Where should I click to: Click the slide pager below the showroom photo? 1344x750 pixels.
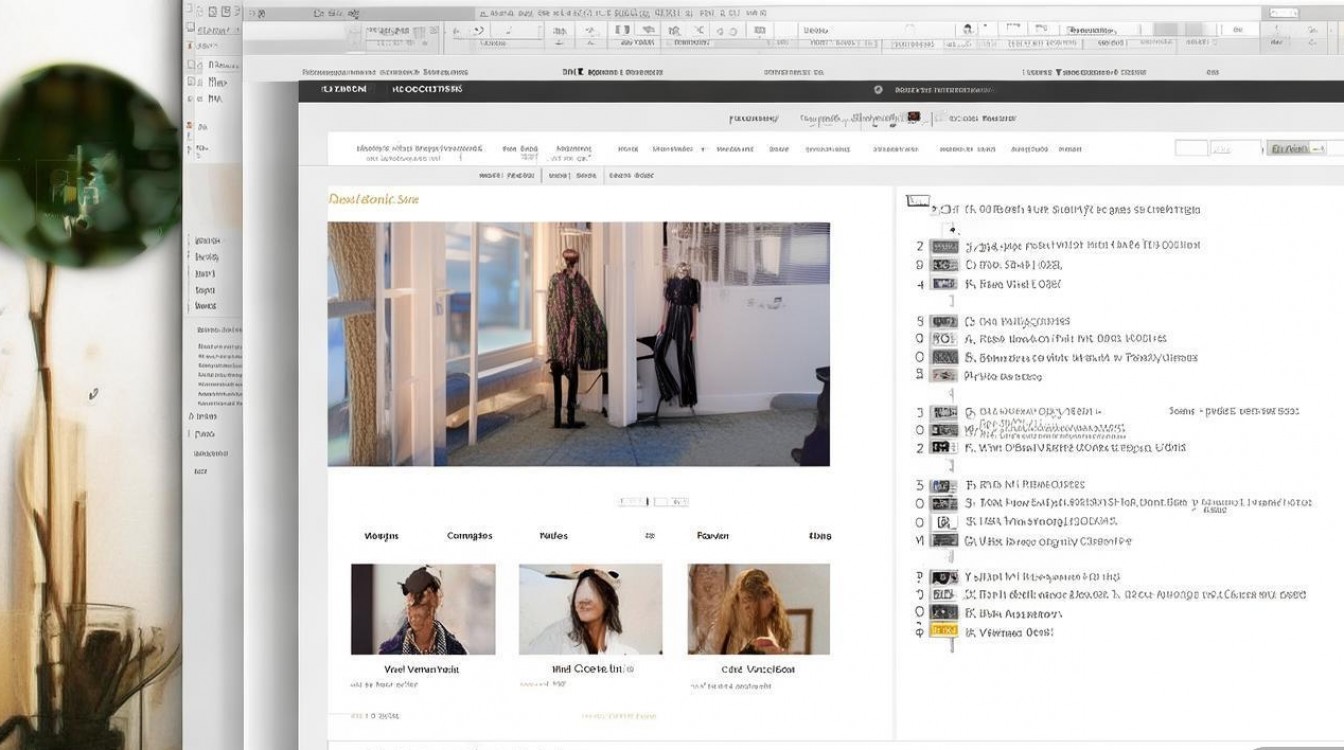click(653, 501)
